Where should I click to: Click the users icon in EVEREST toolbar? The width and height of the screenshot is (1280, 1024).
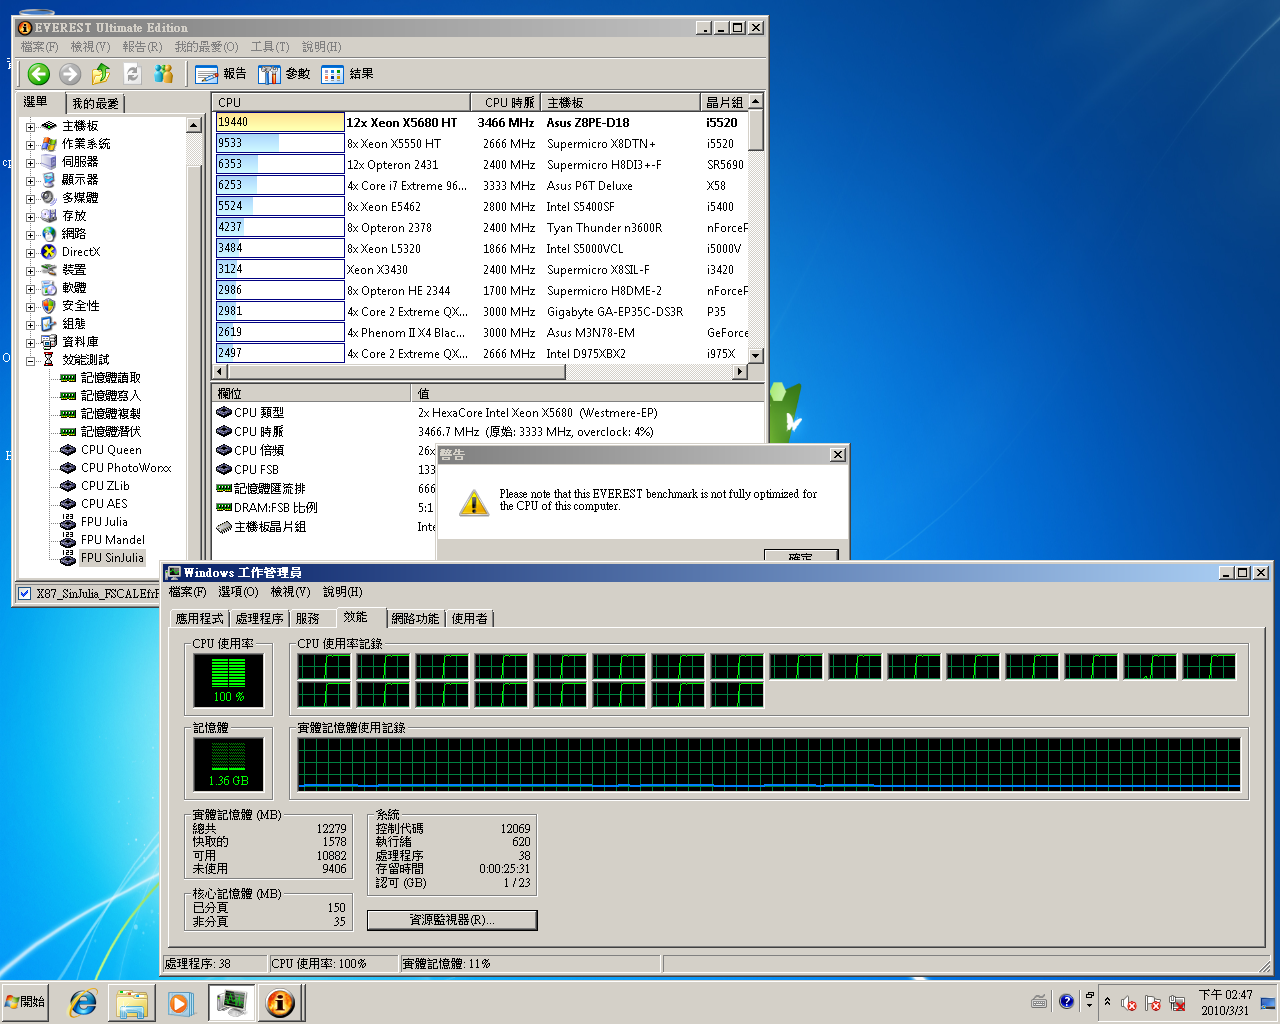pyautogui.click(x=163, y=73)
